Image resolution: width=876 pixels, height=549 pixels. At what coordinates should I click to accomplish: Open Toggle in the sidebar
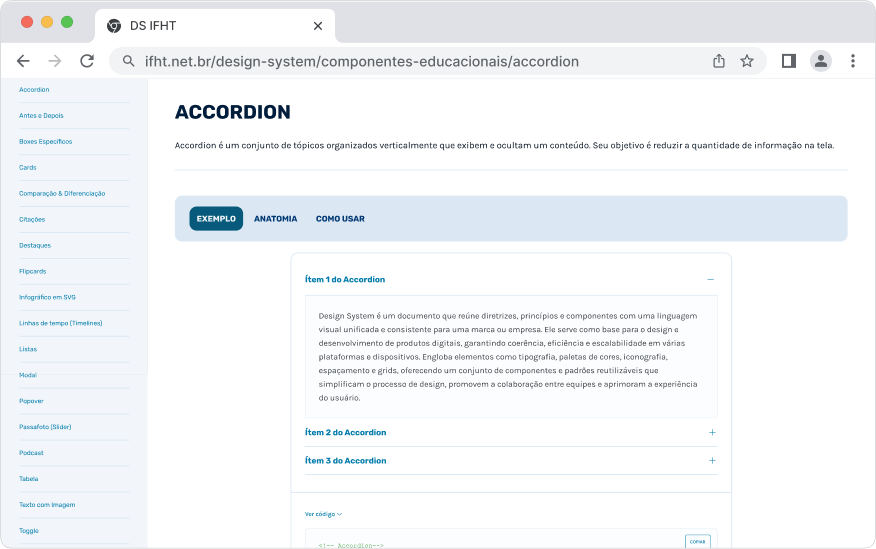click(28, 531)
